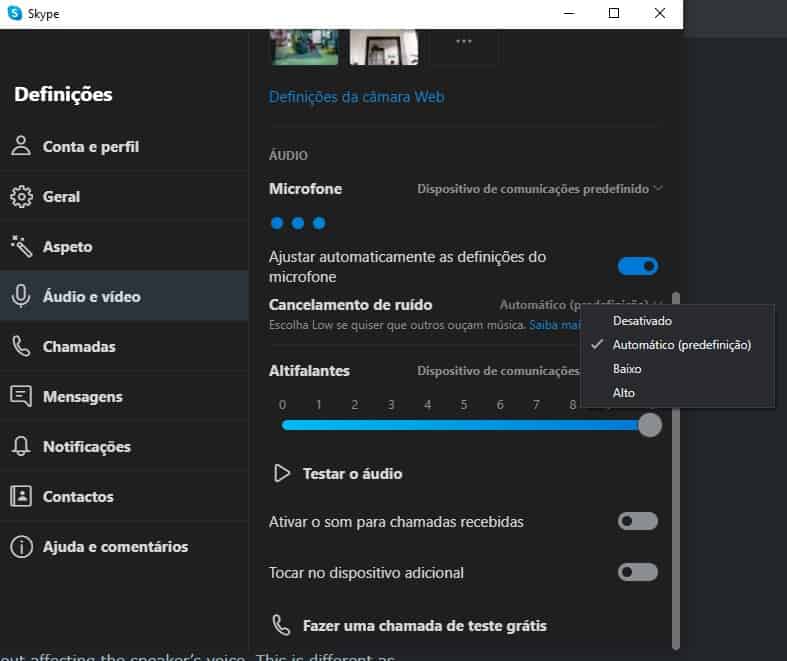Viewport: 787px width, 661px height.
Task: Click phone icon for free test call
Action: (281, 625)
